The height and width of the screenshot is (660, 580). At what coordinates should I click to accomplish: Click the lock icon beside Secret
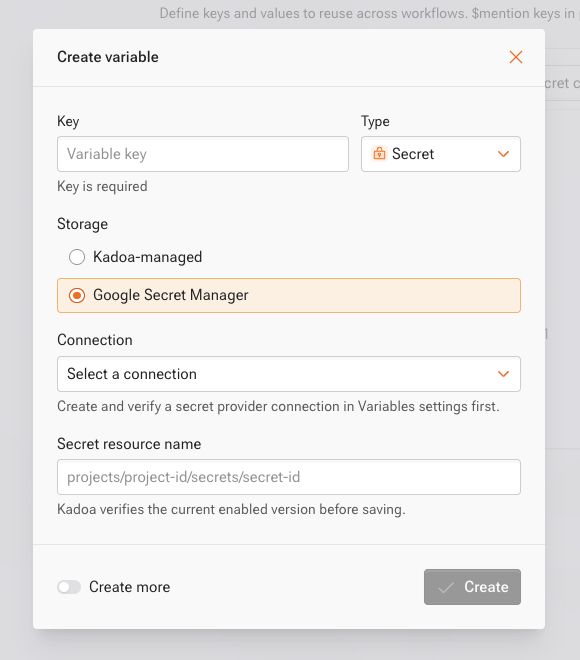coord(379,154)
